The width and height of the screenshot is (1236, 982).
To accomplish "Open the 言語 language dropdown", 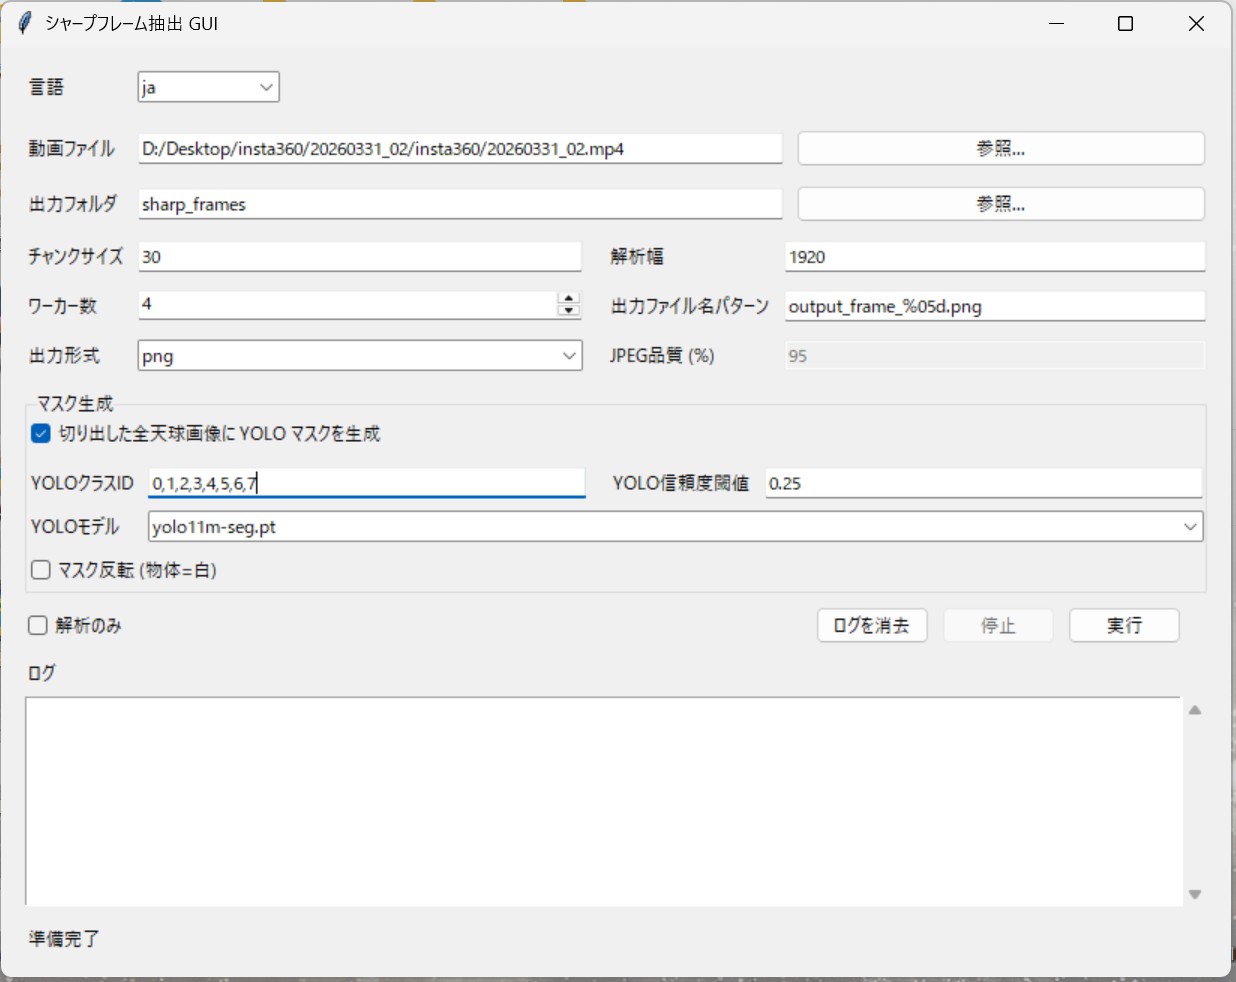I will tap(266, 87).
